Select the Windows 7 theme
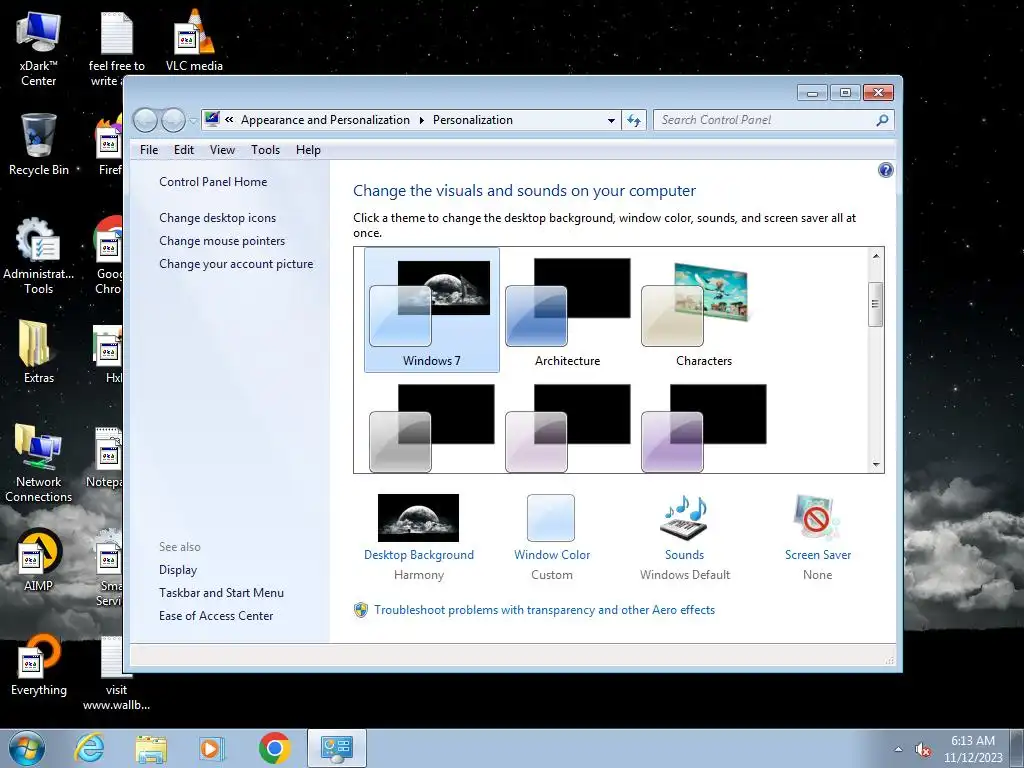1024x768 pixels. pos(432,310)
